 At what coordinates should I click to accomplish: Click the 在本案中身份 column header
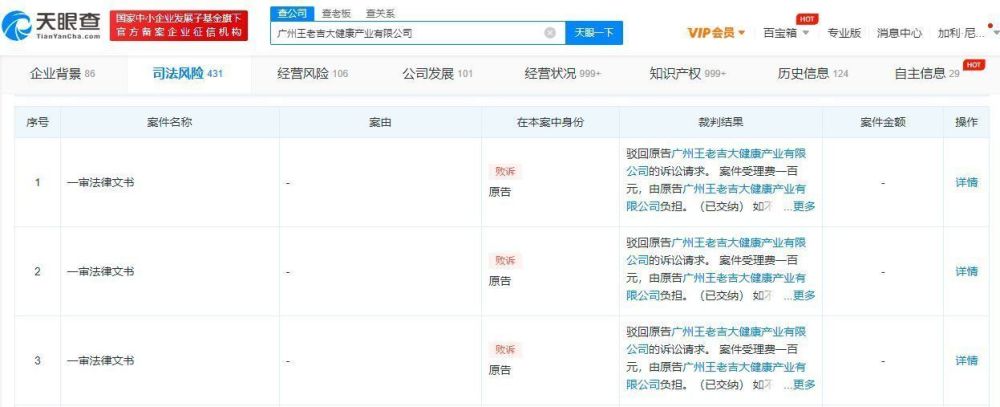point(550,122)
